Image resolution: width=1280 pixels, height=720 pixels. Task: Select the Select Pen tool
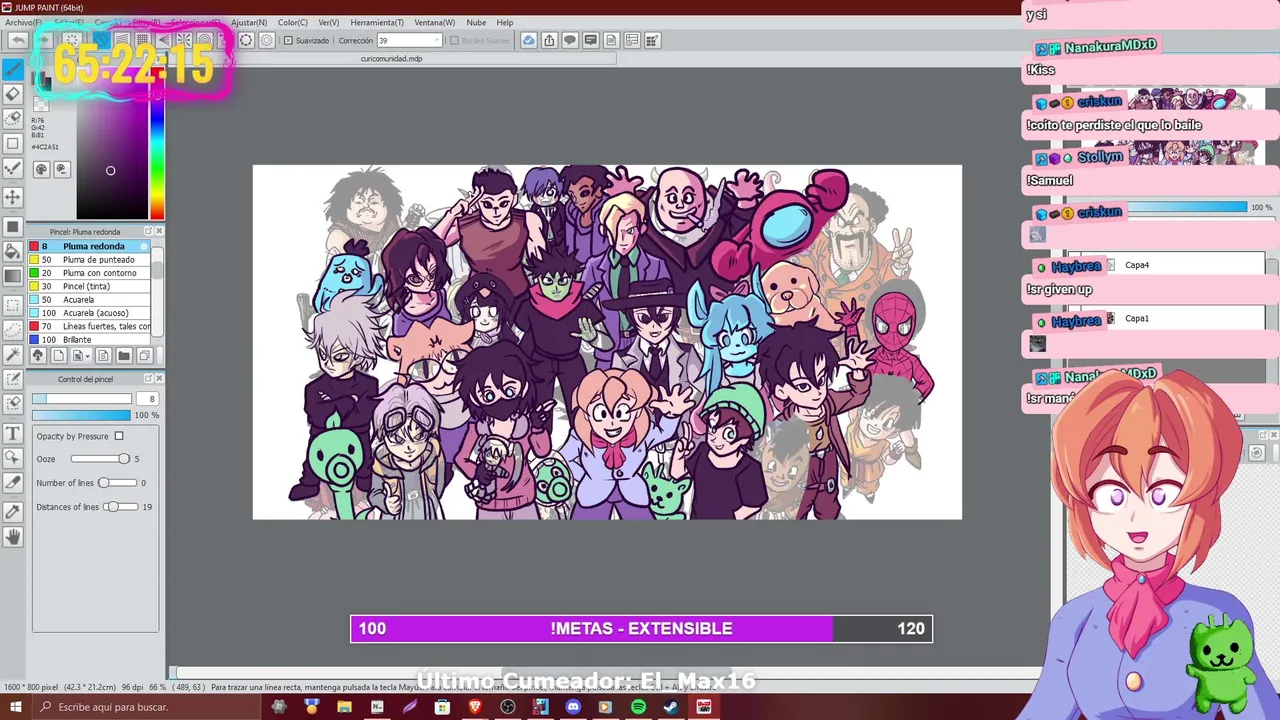tap(13, 381)
